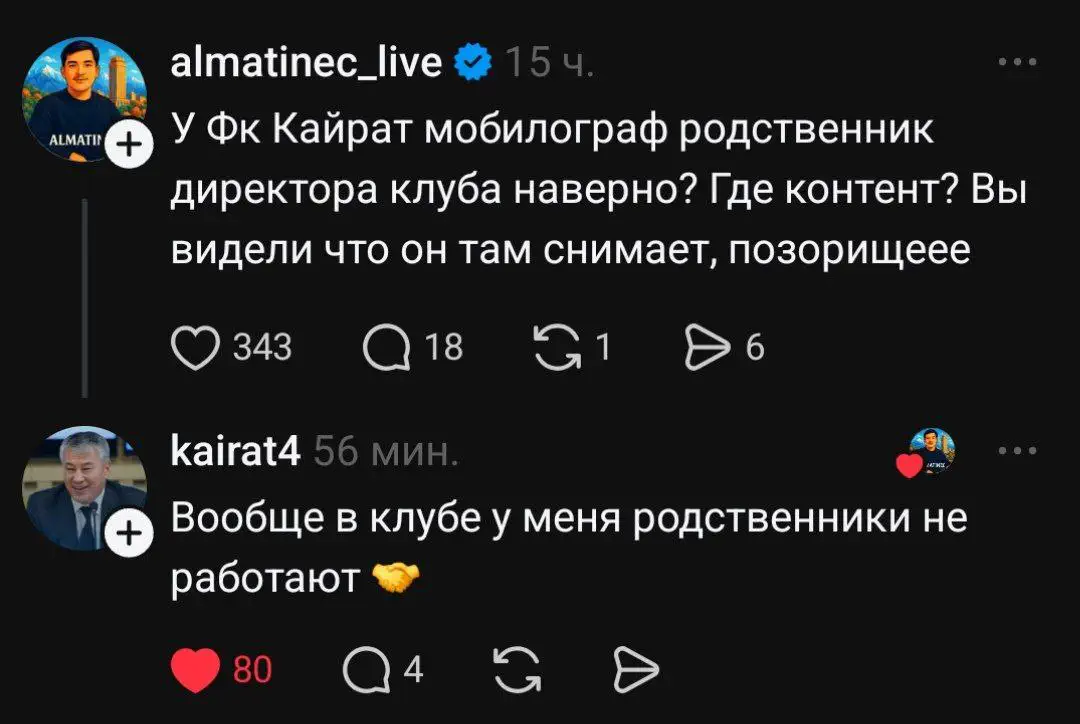Unlike the kairat4 reply
Viewport: 1080px width, 724px height.
(196, 669)
